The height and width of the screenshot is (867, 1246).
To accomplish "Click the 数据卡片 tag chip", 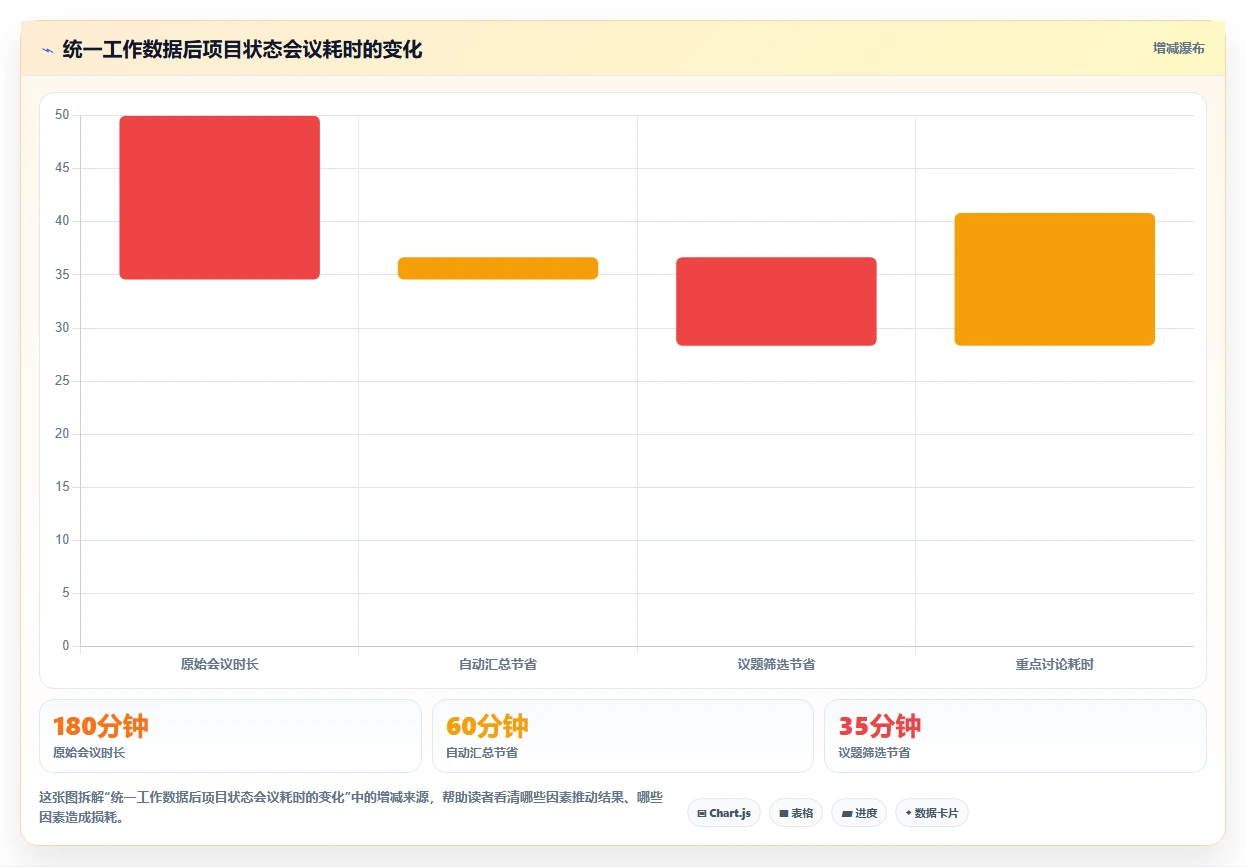I will click(x=932, y=813).
